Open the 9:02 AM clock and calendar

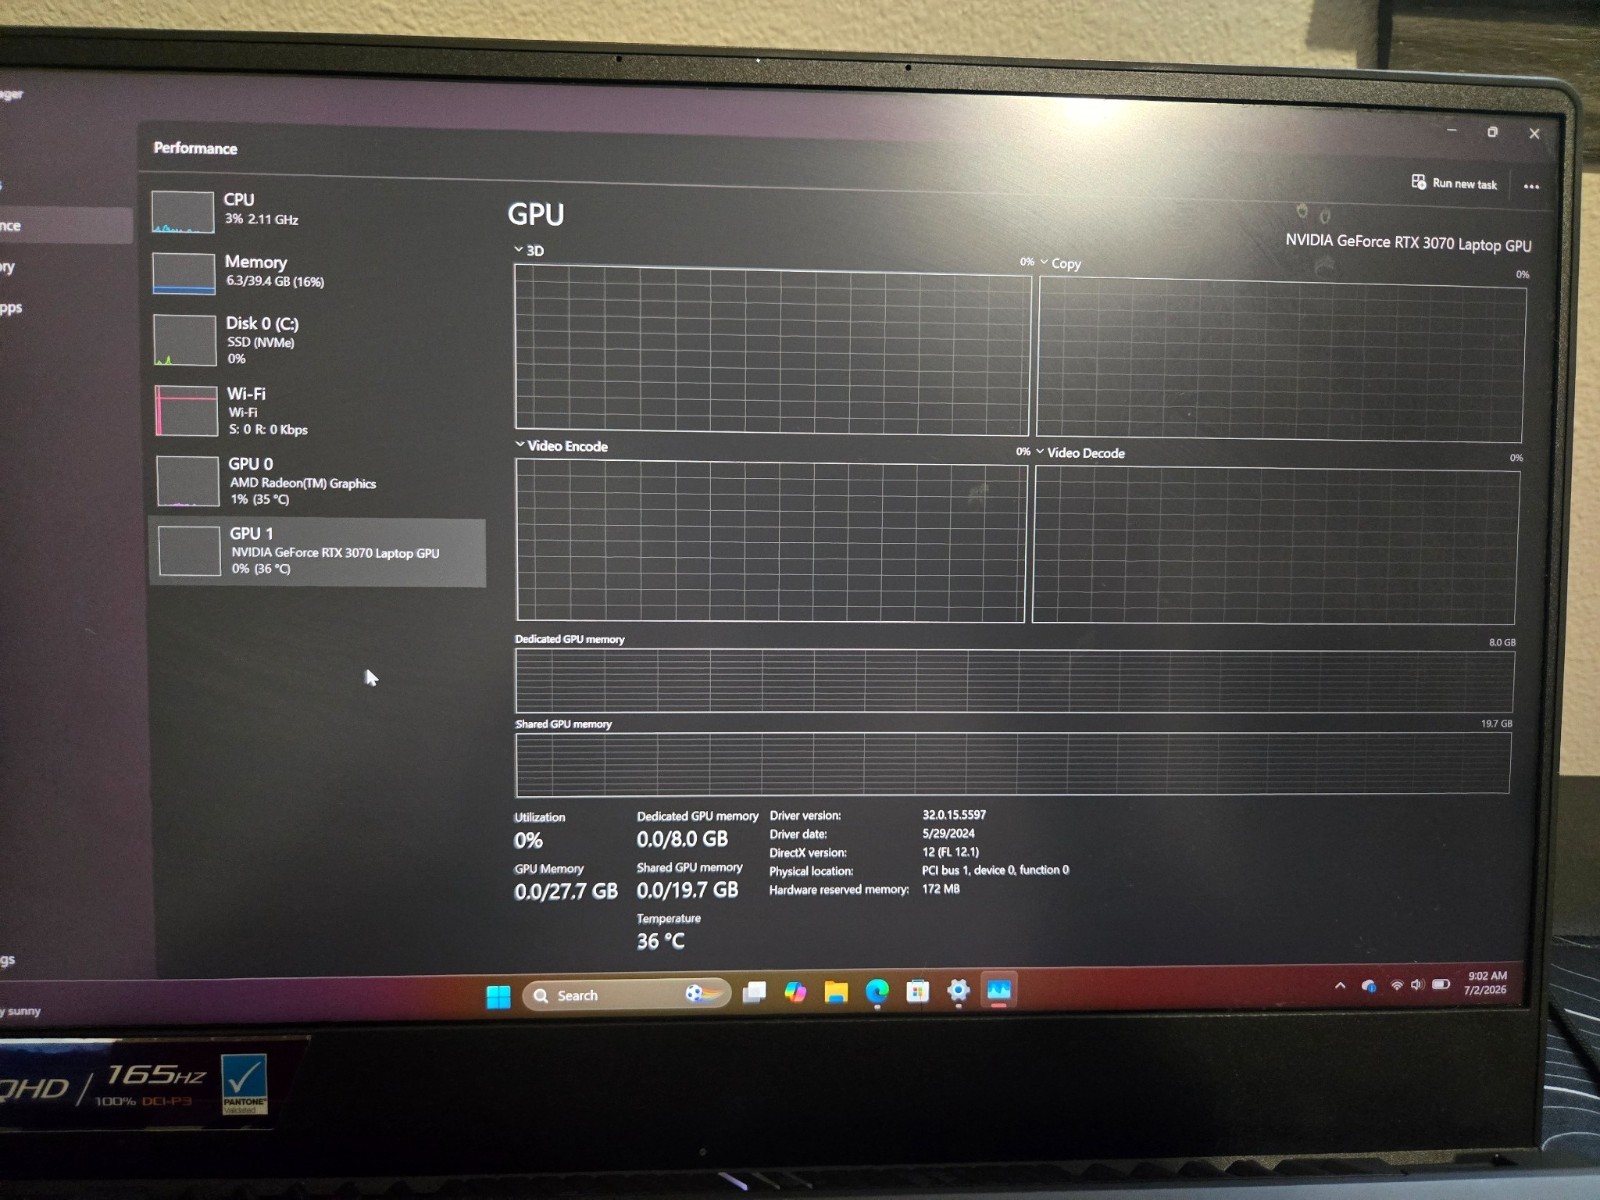tap(1486, 983)
